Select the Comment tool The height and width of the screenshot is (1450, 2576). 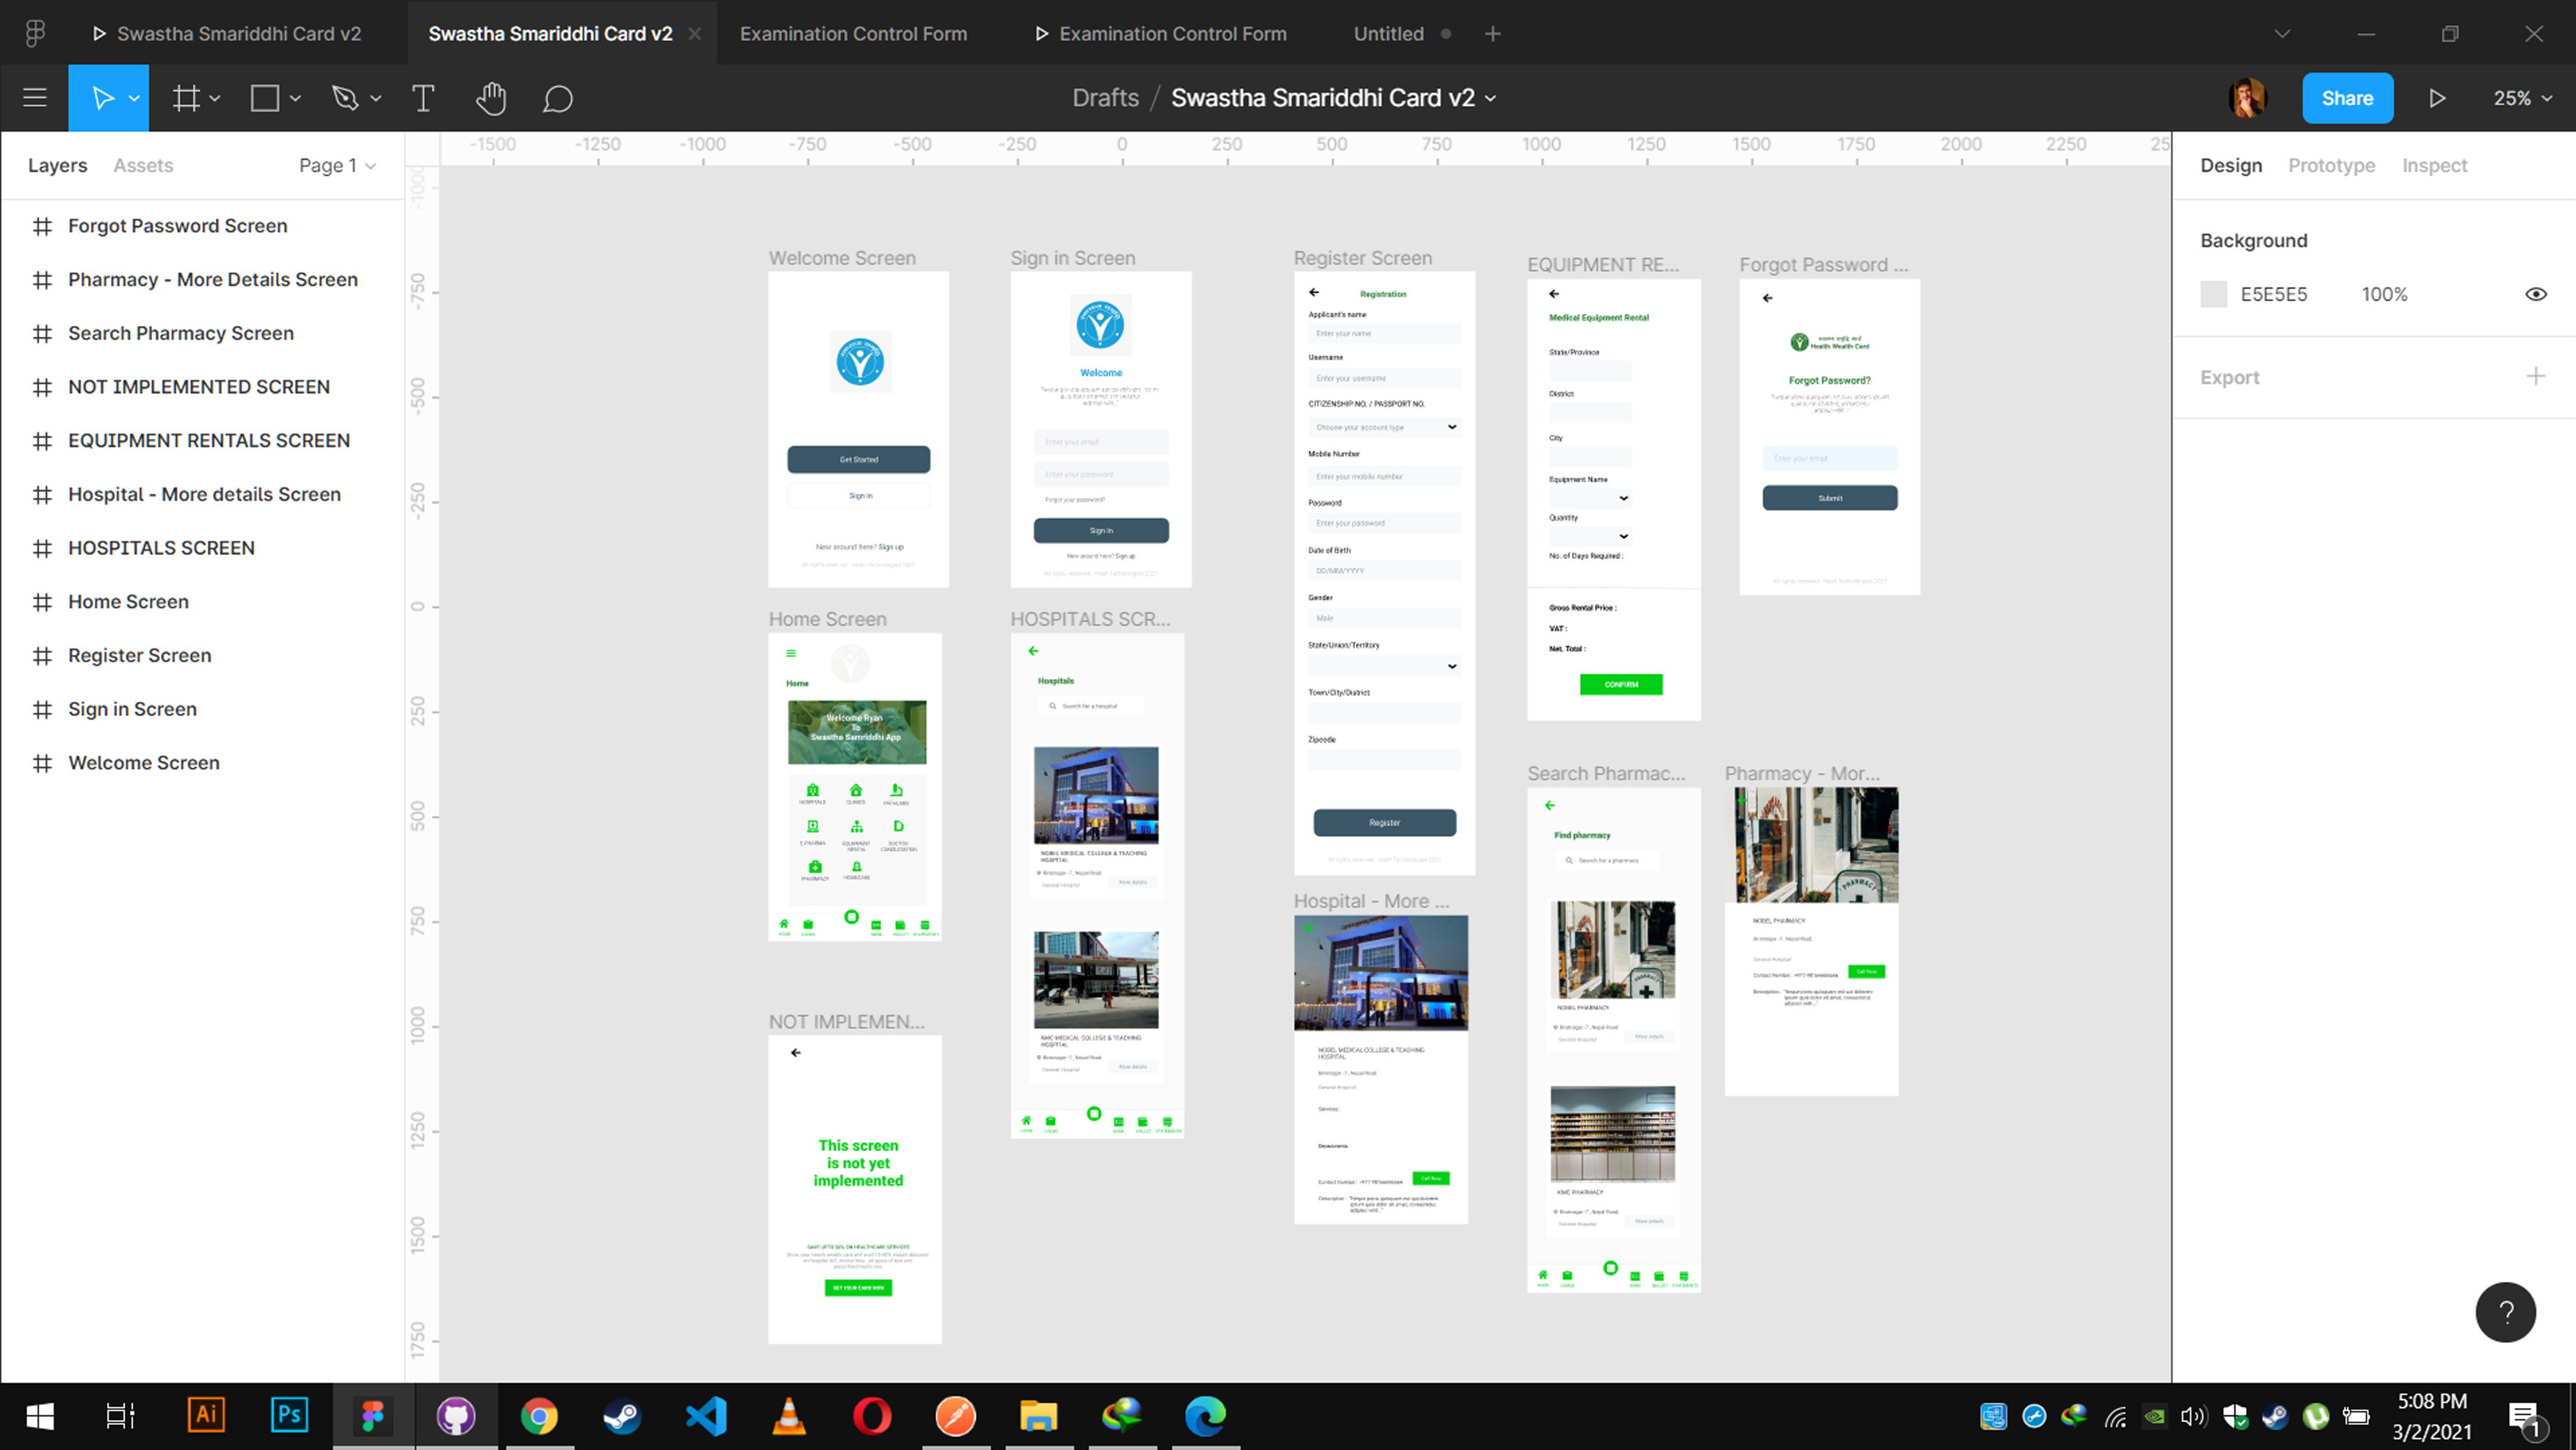557,98
